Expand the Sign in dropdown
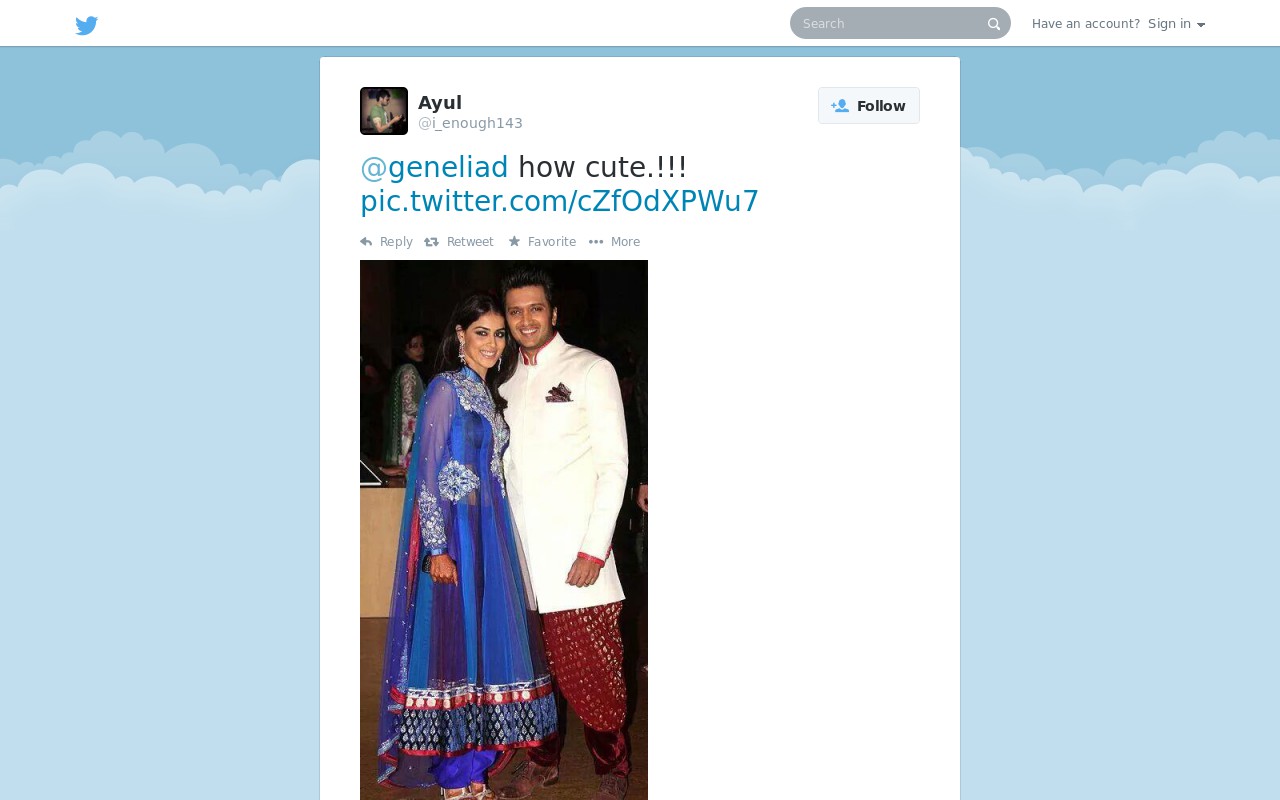 coord(1176,24)
